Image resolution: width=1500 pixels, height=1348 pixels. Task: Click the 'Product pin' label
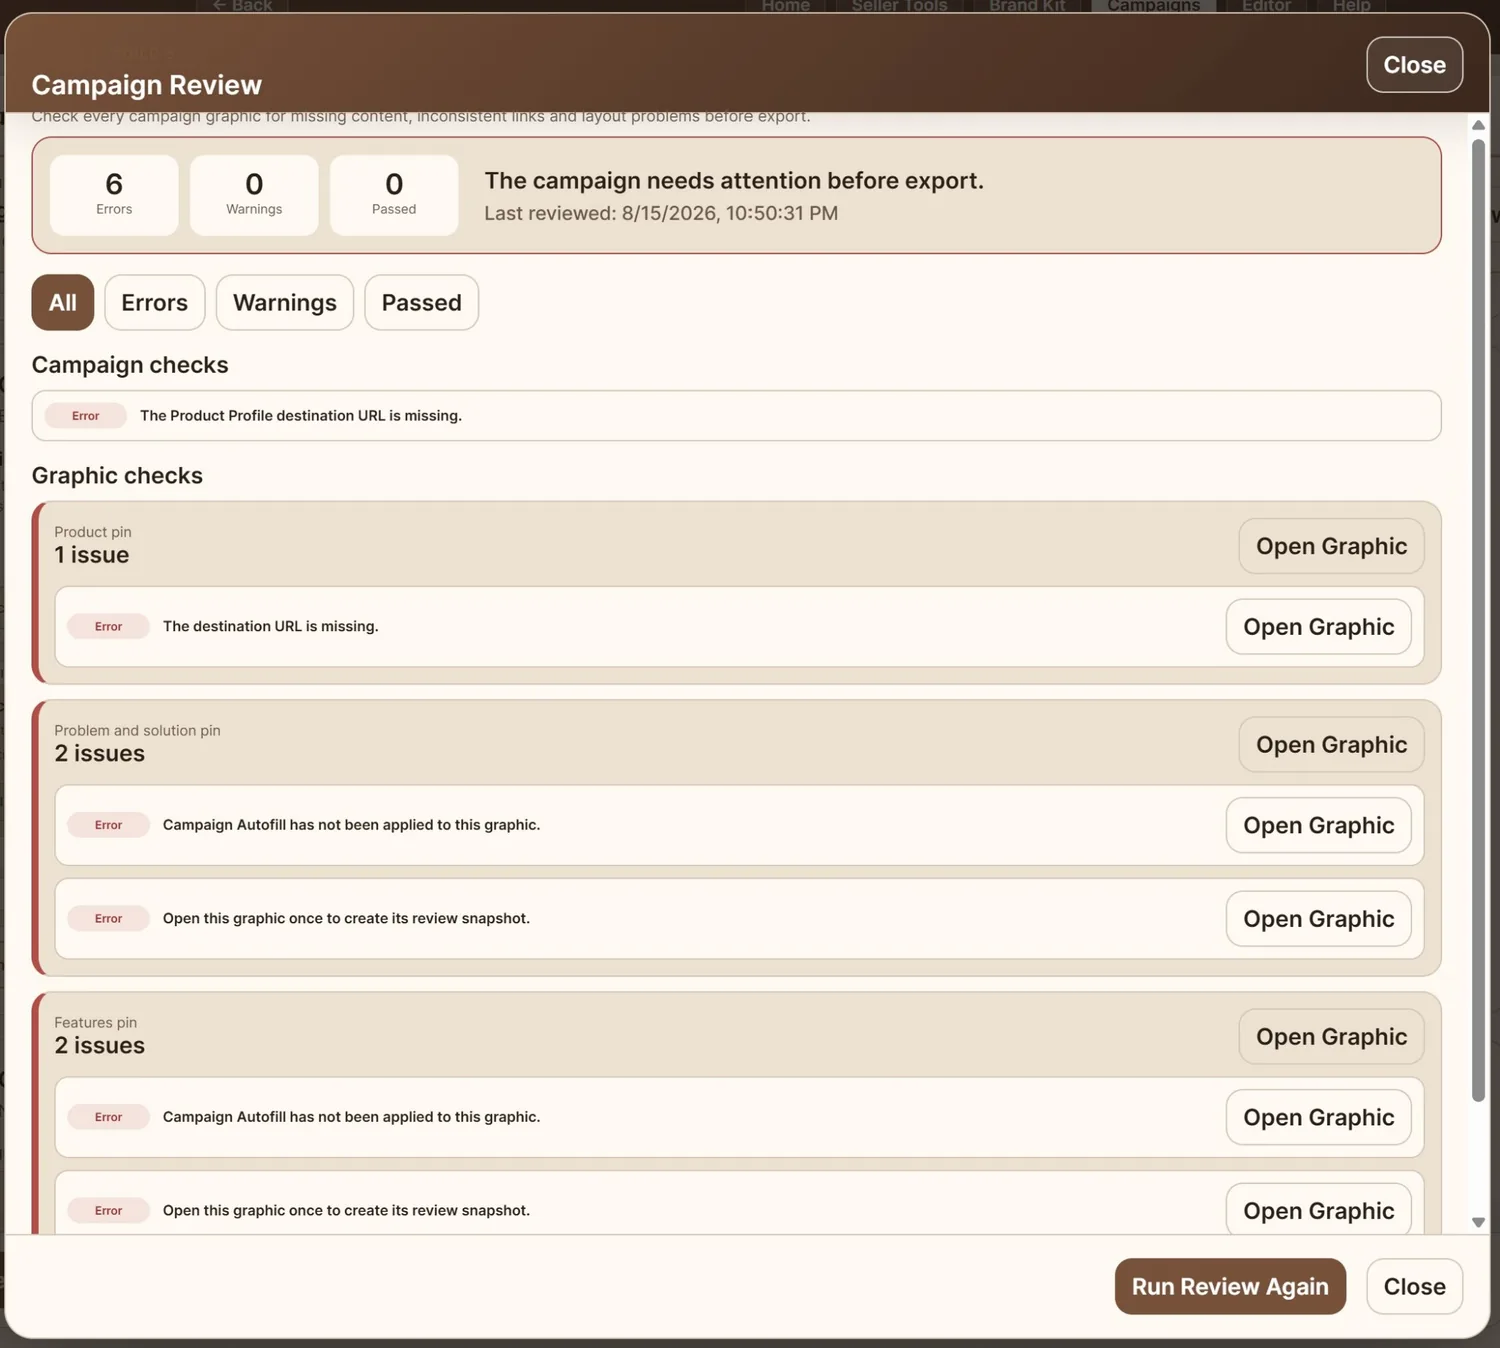(93, 532)
